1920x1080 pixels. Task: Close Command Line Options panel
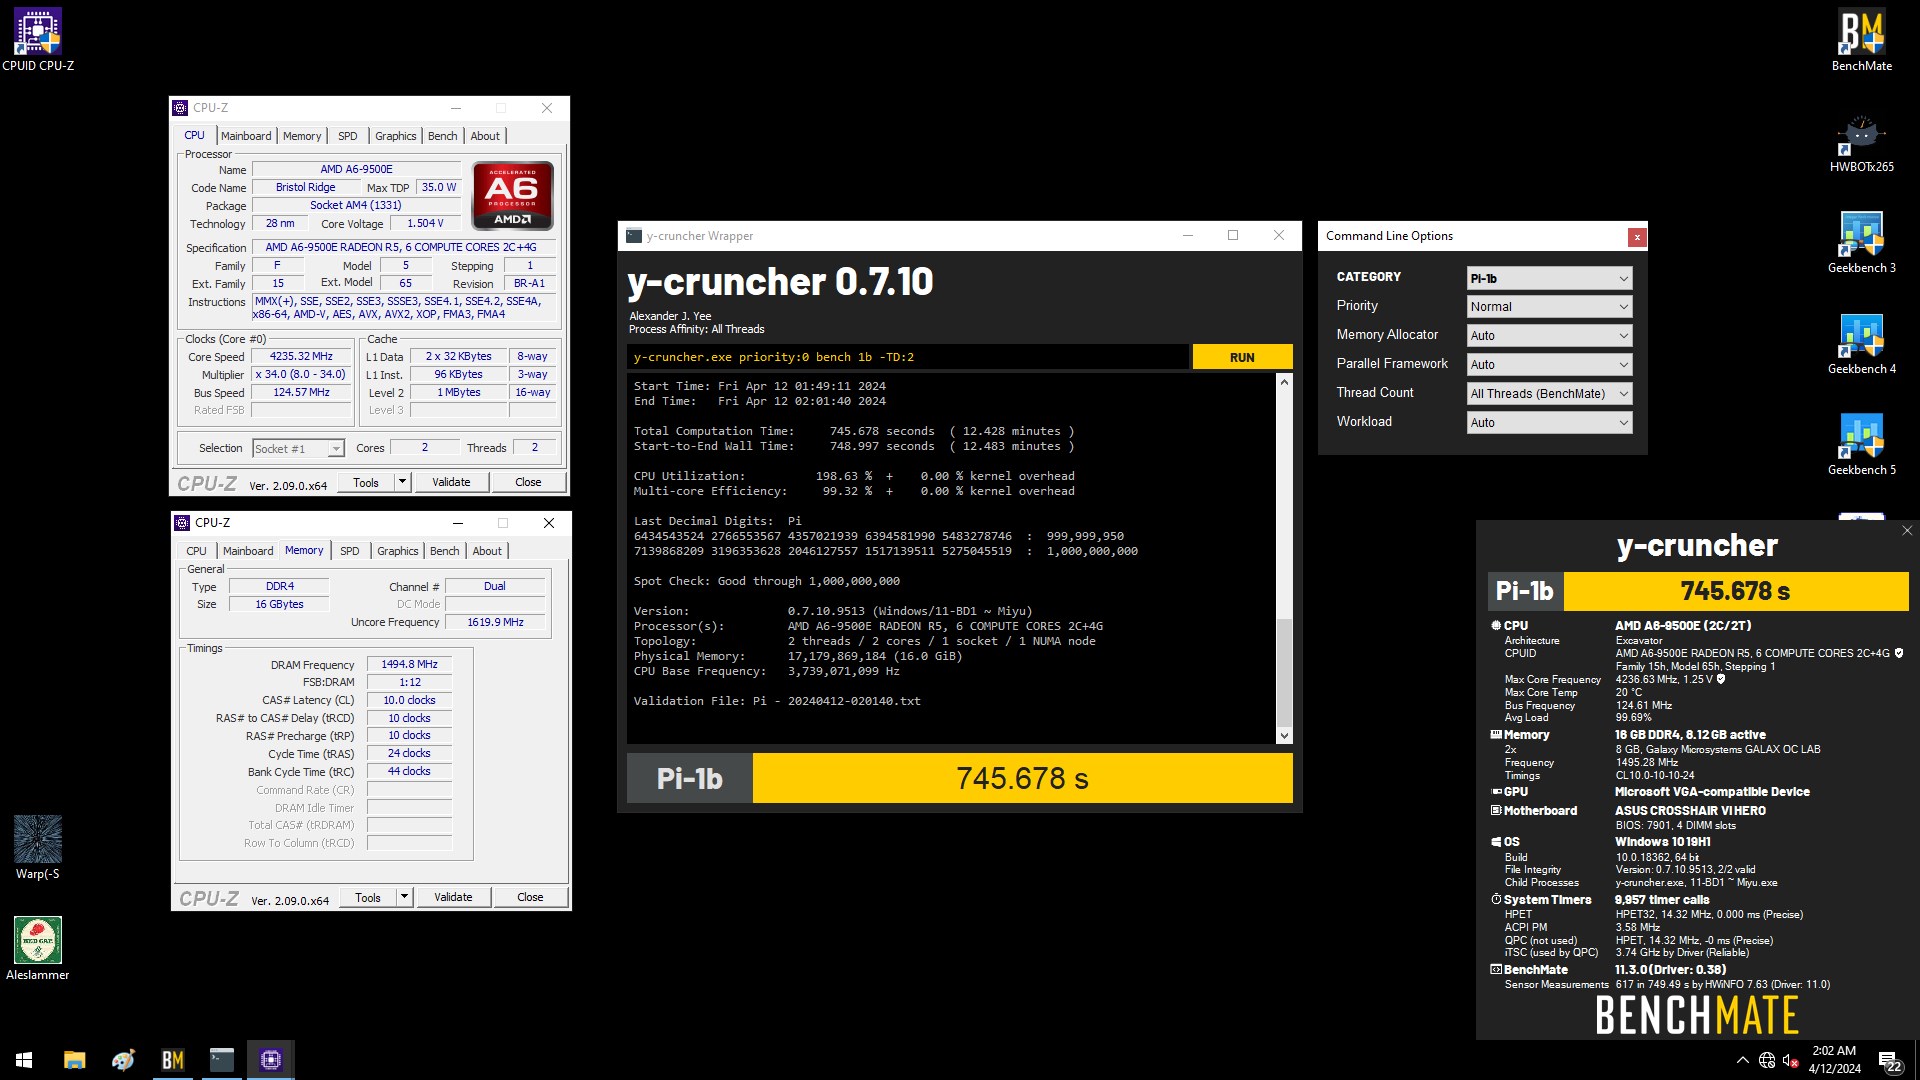click(1636, 237)
